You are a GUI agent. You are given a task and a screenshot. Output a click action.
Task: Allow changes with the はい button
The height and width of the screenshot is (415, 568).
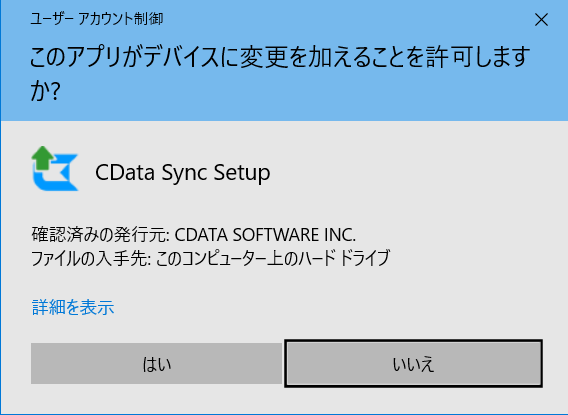[156, 364]
